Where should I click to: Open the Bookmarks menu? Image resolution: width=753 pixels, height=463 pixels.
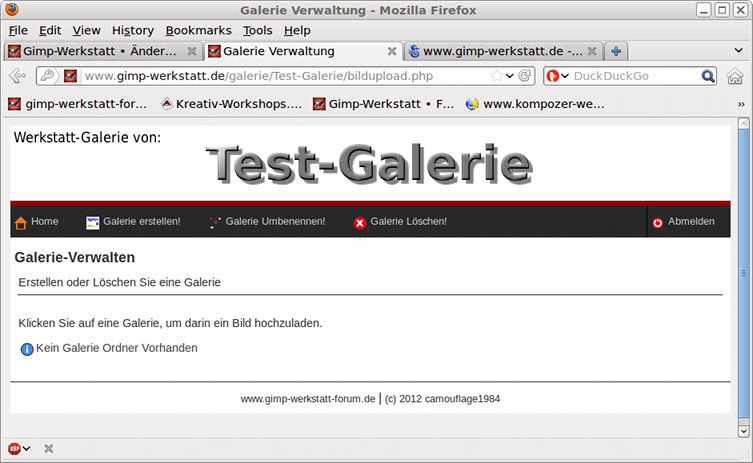pos(198,30)
